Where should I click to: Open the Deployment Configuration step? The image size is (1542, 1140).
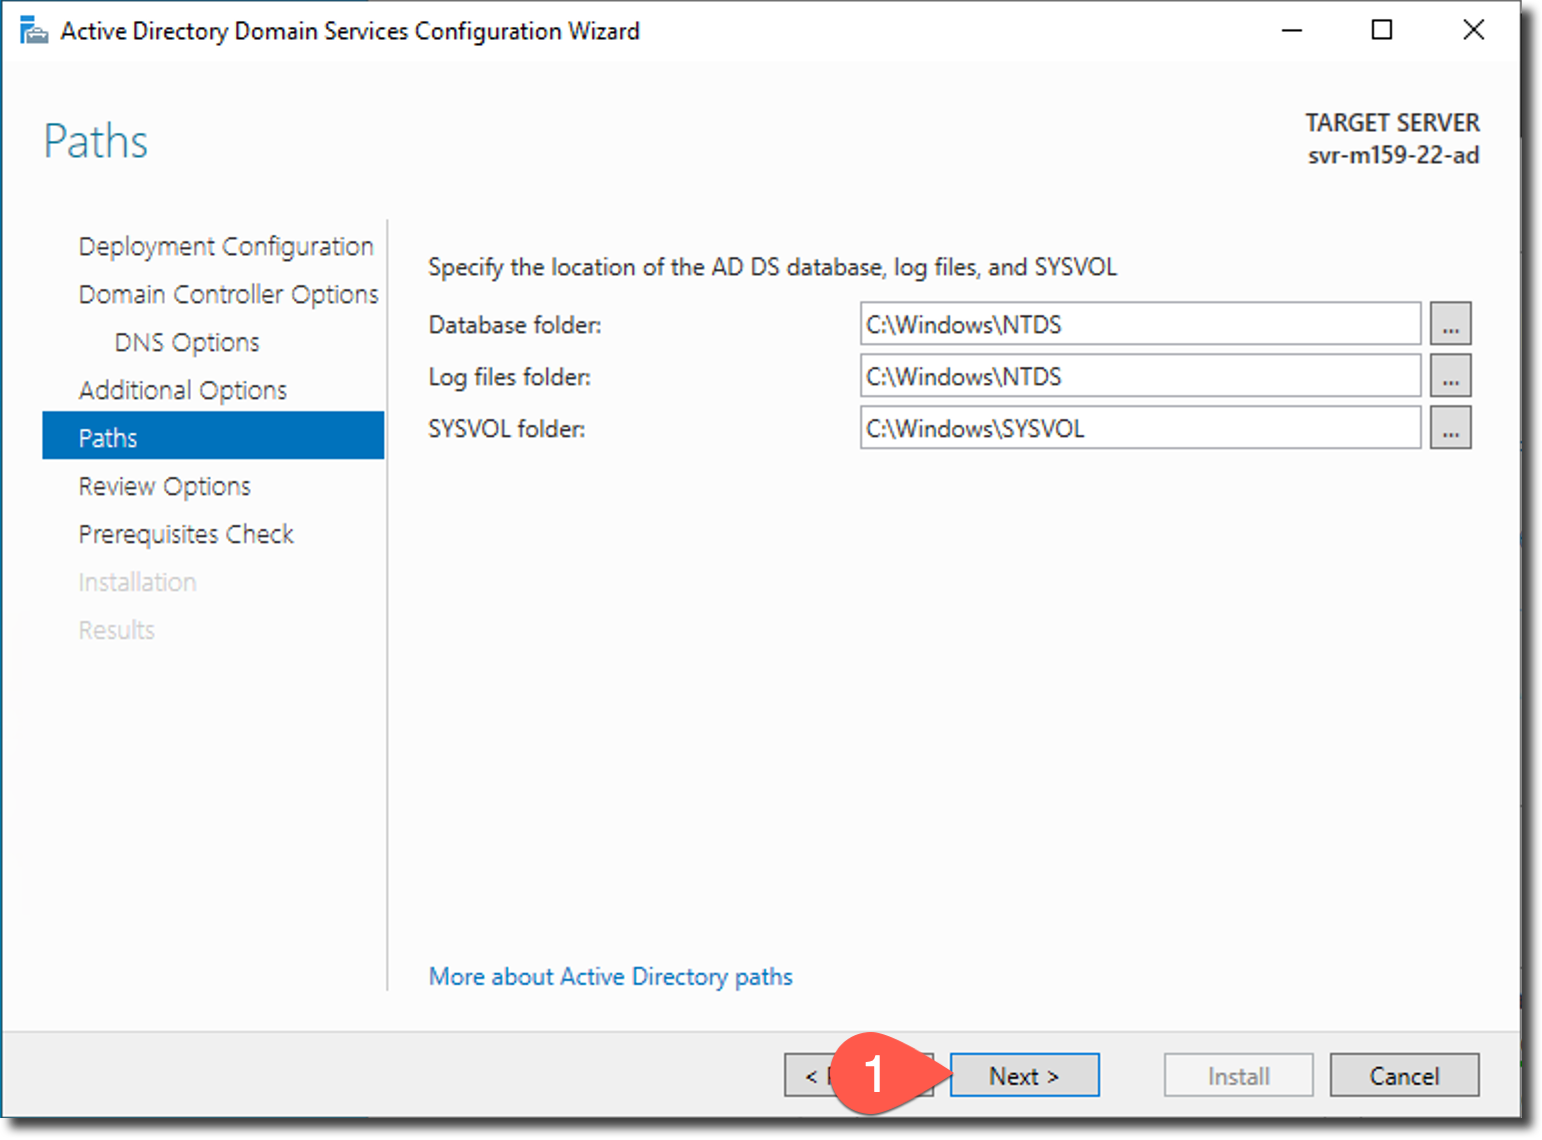[x=226, y=246]
